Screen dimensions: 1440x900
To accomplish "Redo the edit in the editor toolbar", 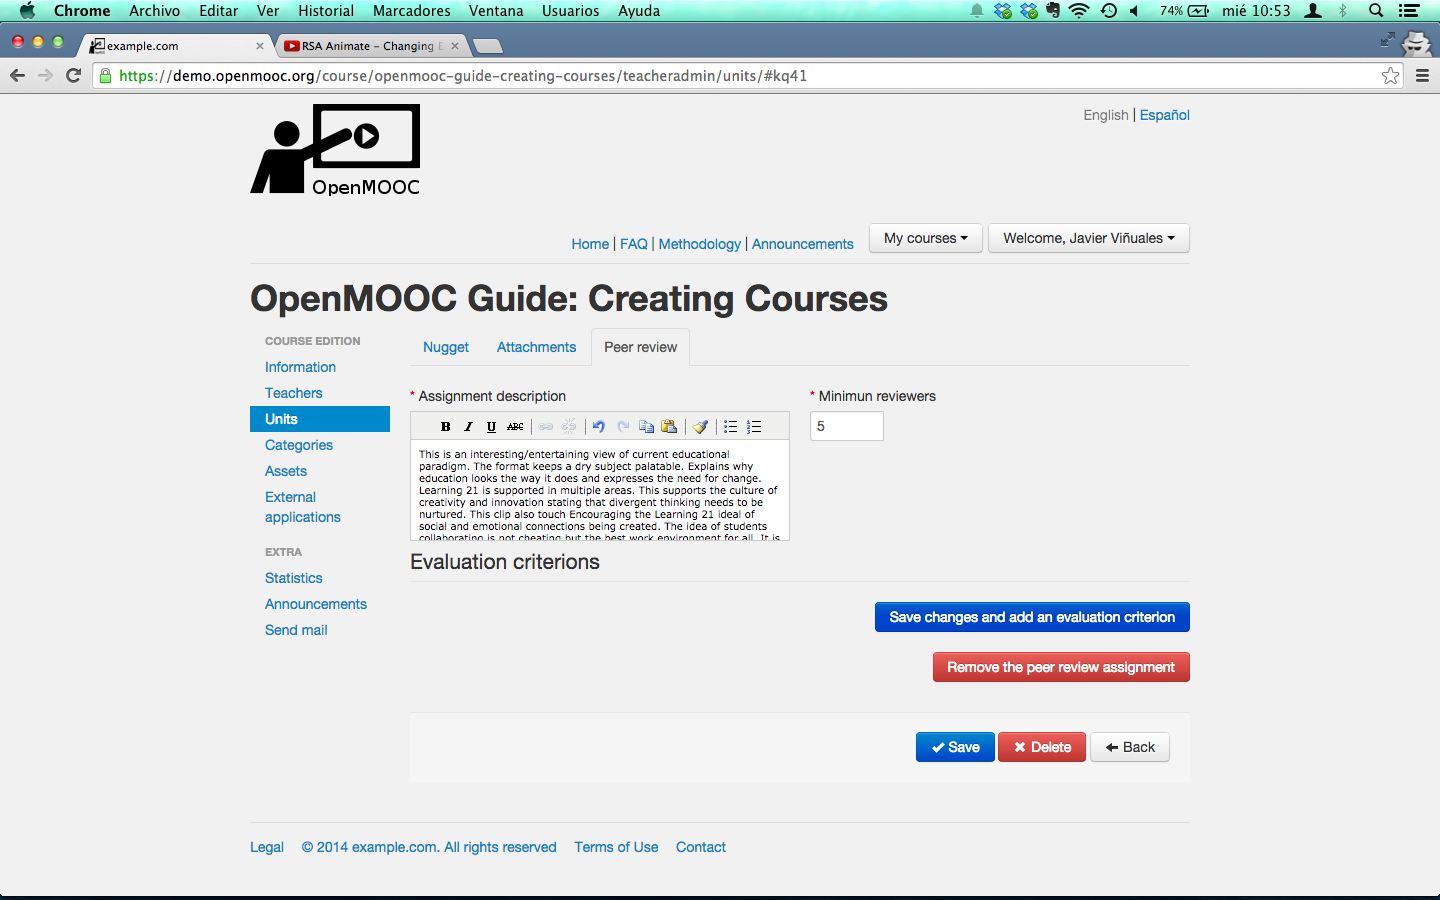I will [x=623, y=426].
